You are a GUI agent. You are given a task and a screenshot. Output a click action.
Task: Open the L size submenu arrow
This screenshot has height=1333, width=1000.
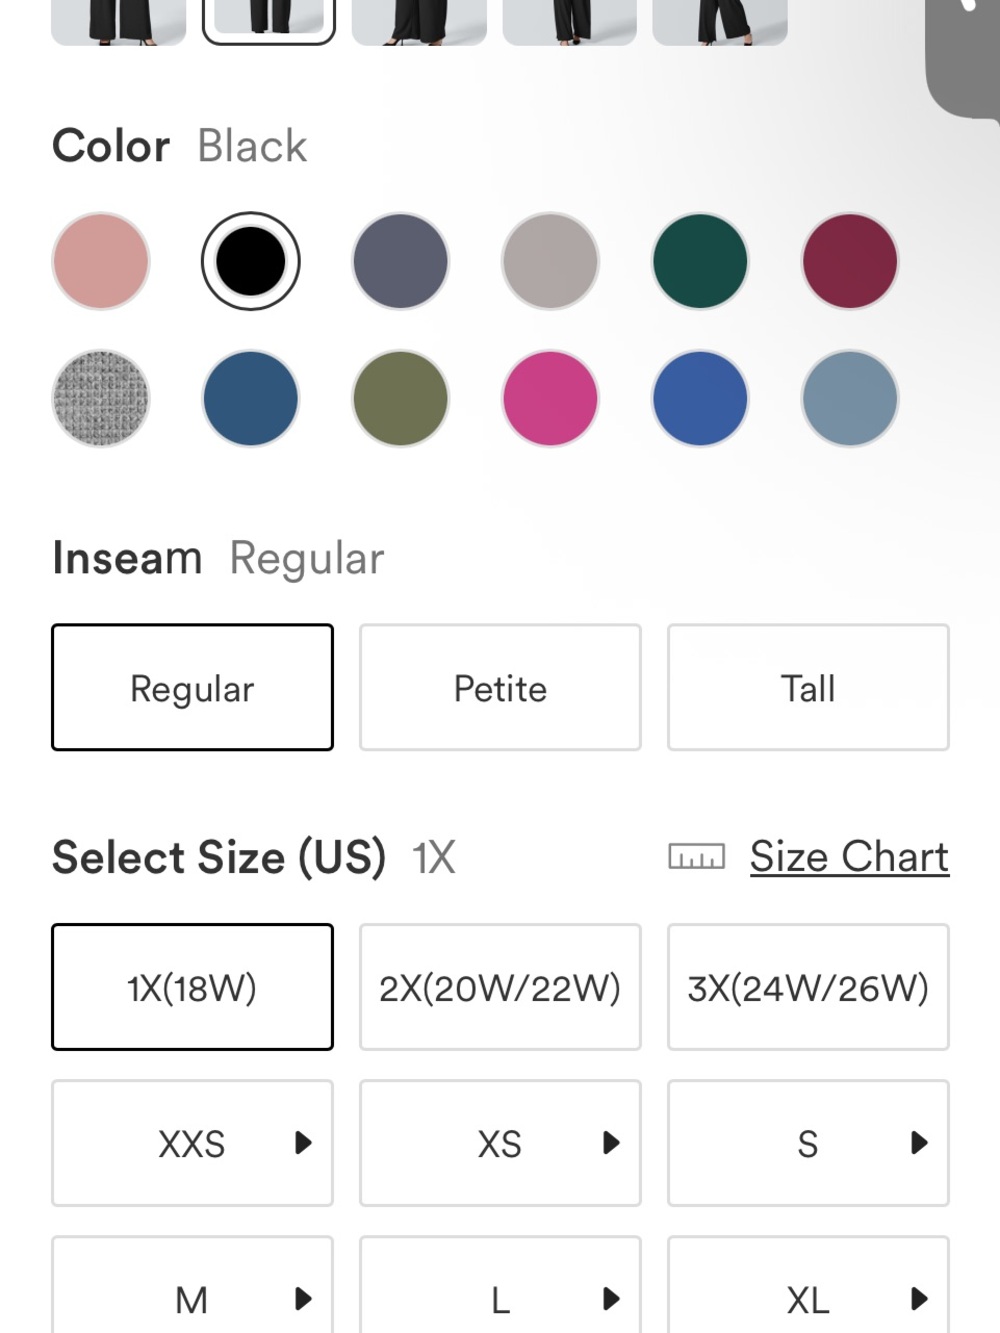point(612,1299)
